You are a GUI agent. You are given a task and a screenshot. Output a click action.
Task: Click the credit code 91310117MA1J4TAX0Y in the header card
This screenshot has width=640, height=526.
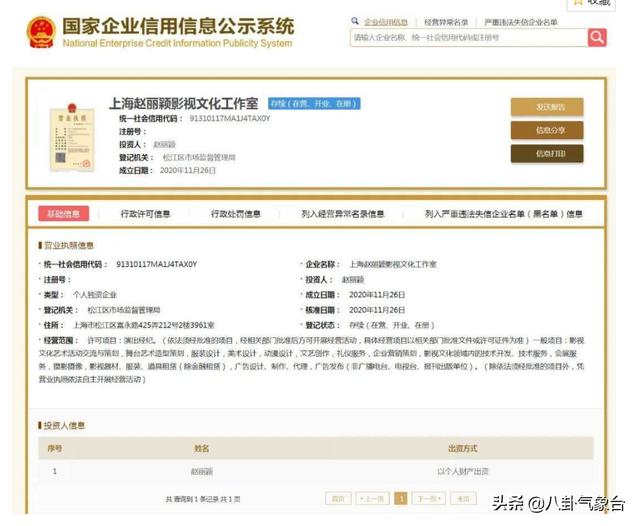click(230, 118)
